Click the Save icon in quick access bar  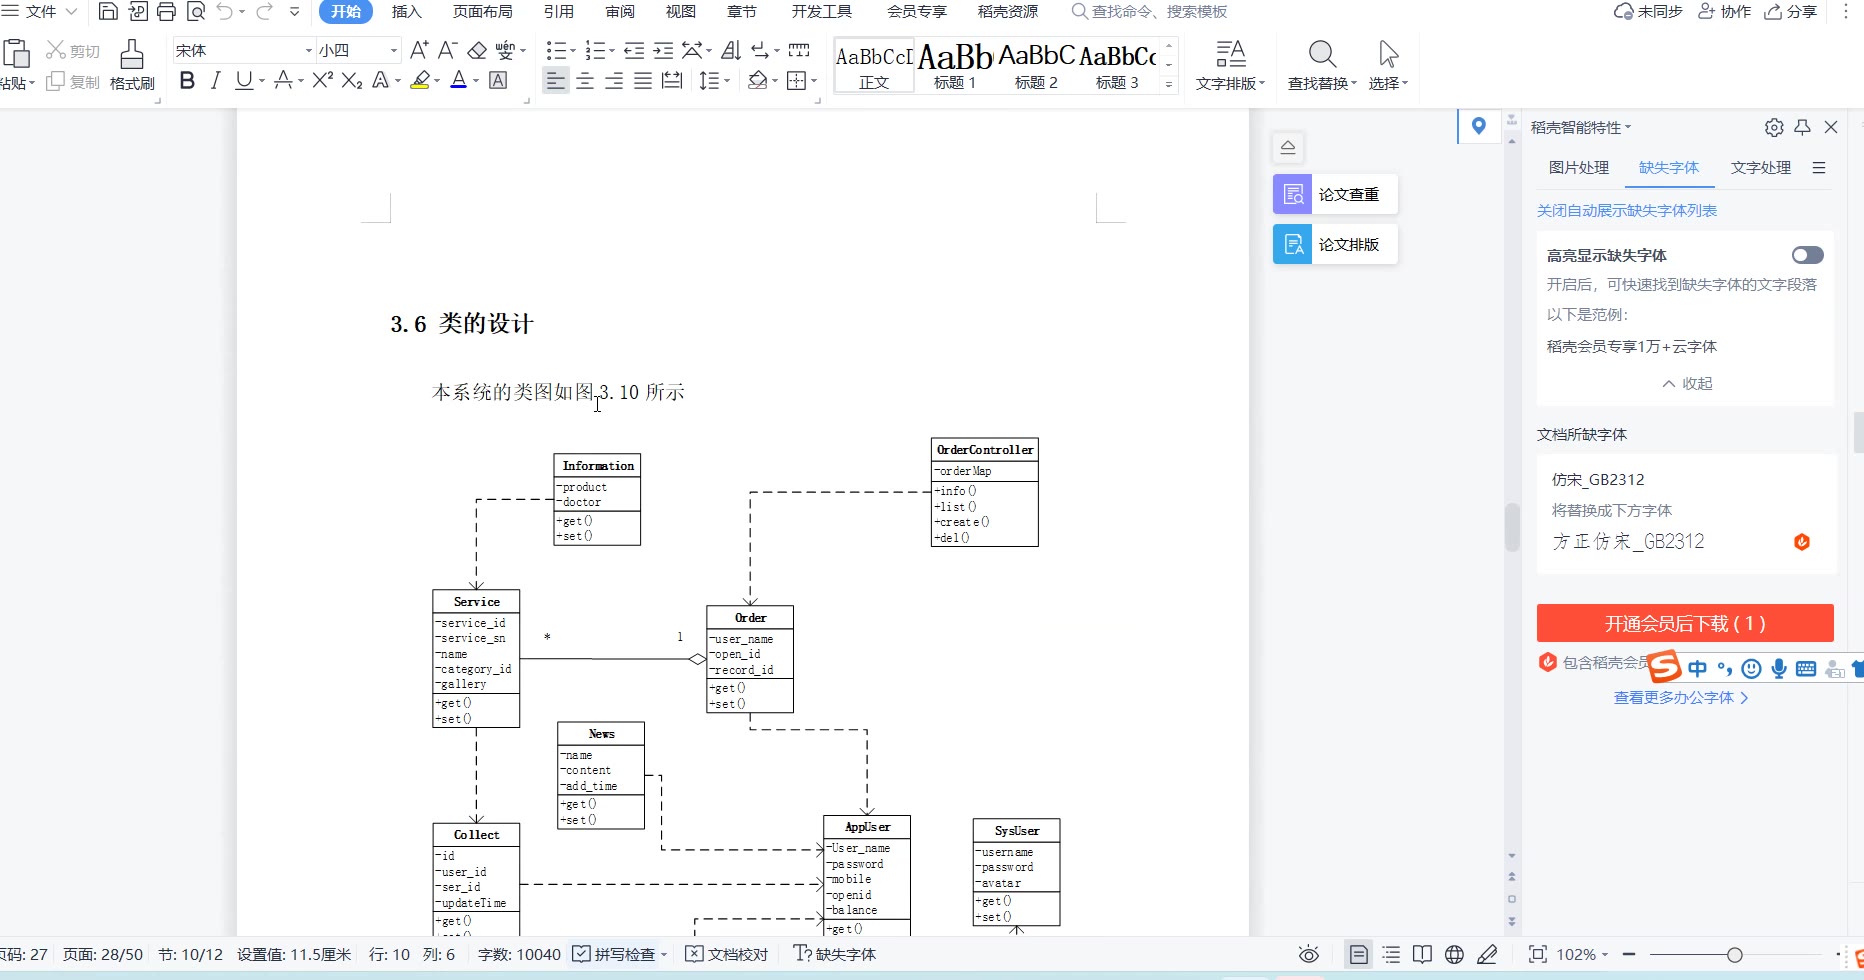(x=108, y=12)
